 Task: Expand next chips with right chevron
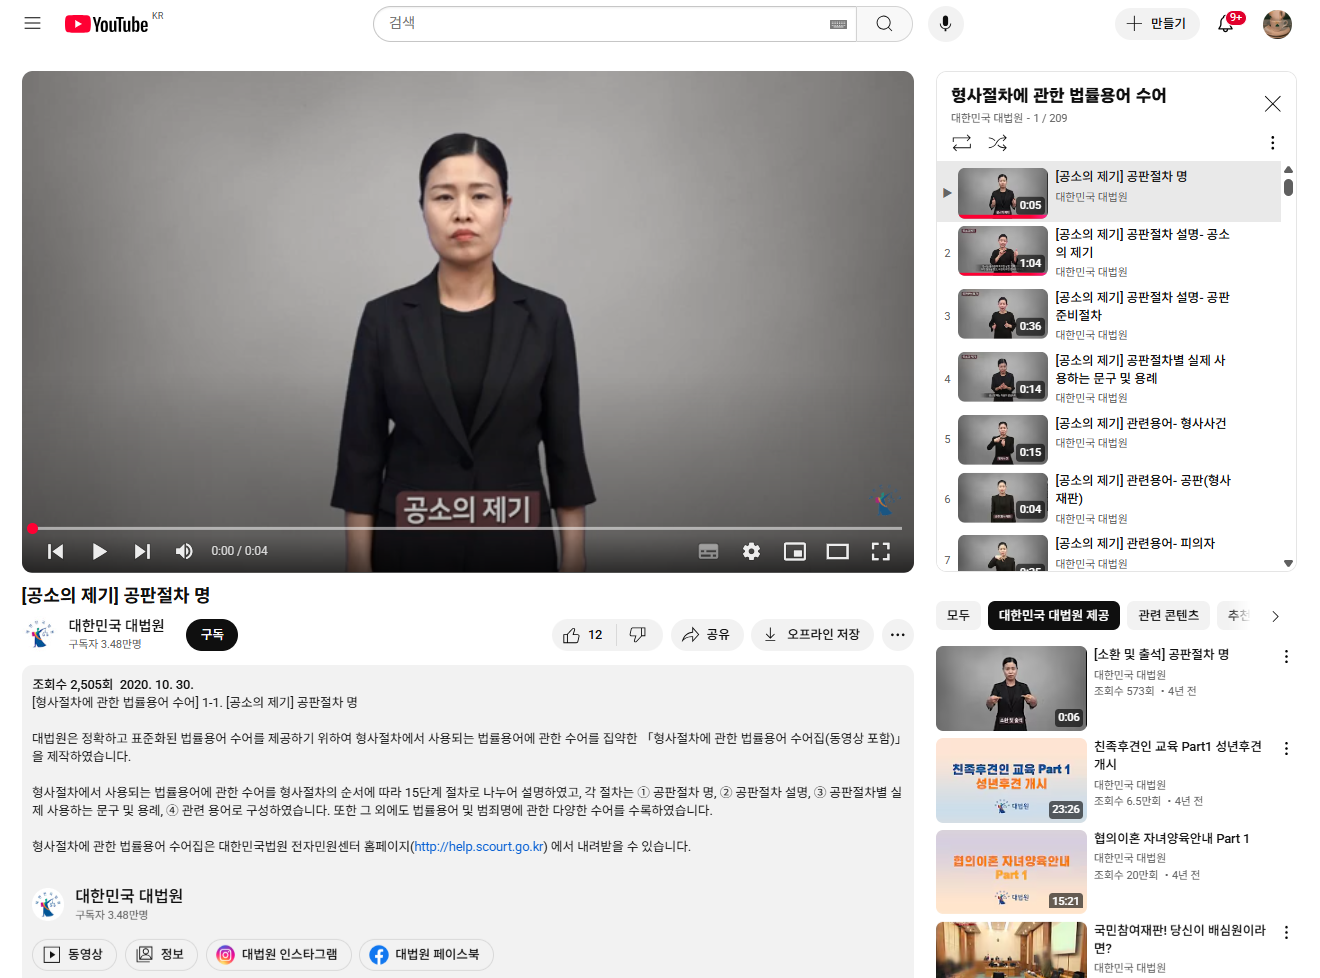[x=1275, y=616]
